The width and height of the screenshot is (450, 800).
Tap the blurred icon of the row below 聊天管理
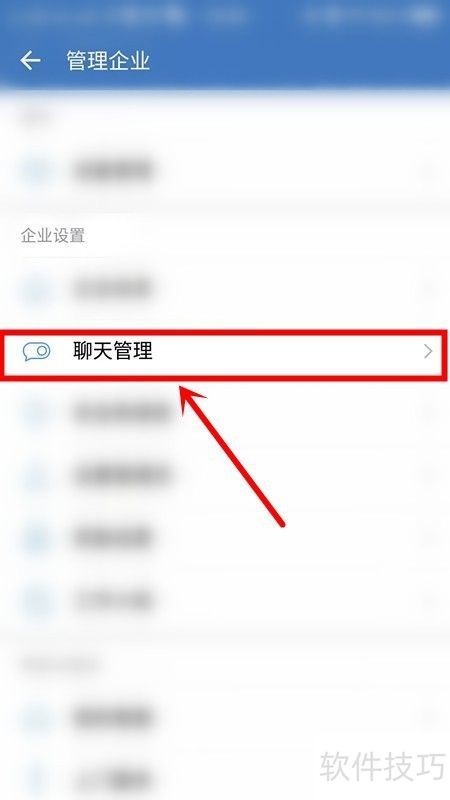point(37,413)
